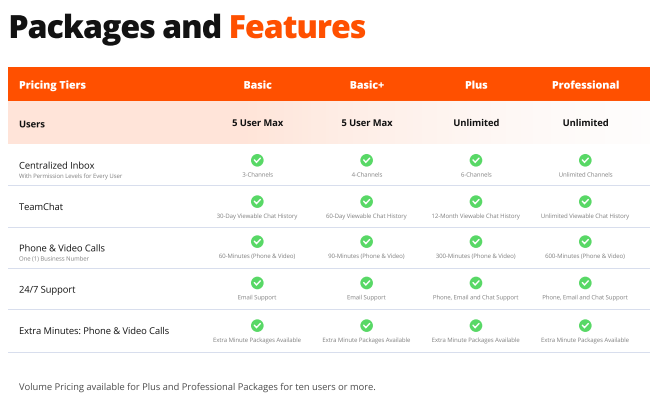Image resolution: width=665 pixels, height=409 pixels.
Task: Click the Basic Phone & Video Calls checkmark
Action: pyautogui.click(x=257, y=241)
